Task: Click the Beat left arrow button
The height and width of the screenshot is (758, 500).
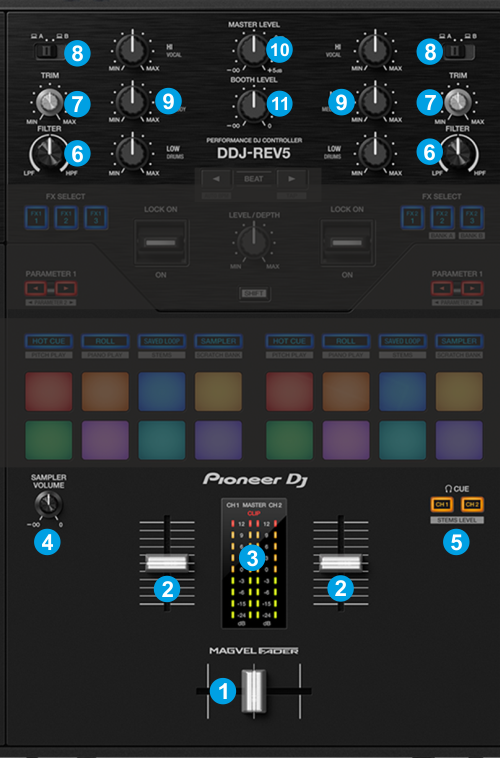Action: coord(216,178)
